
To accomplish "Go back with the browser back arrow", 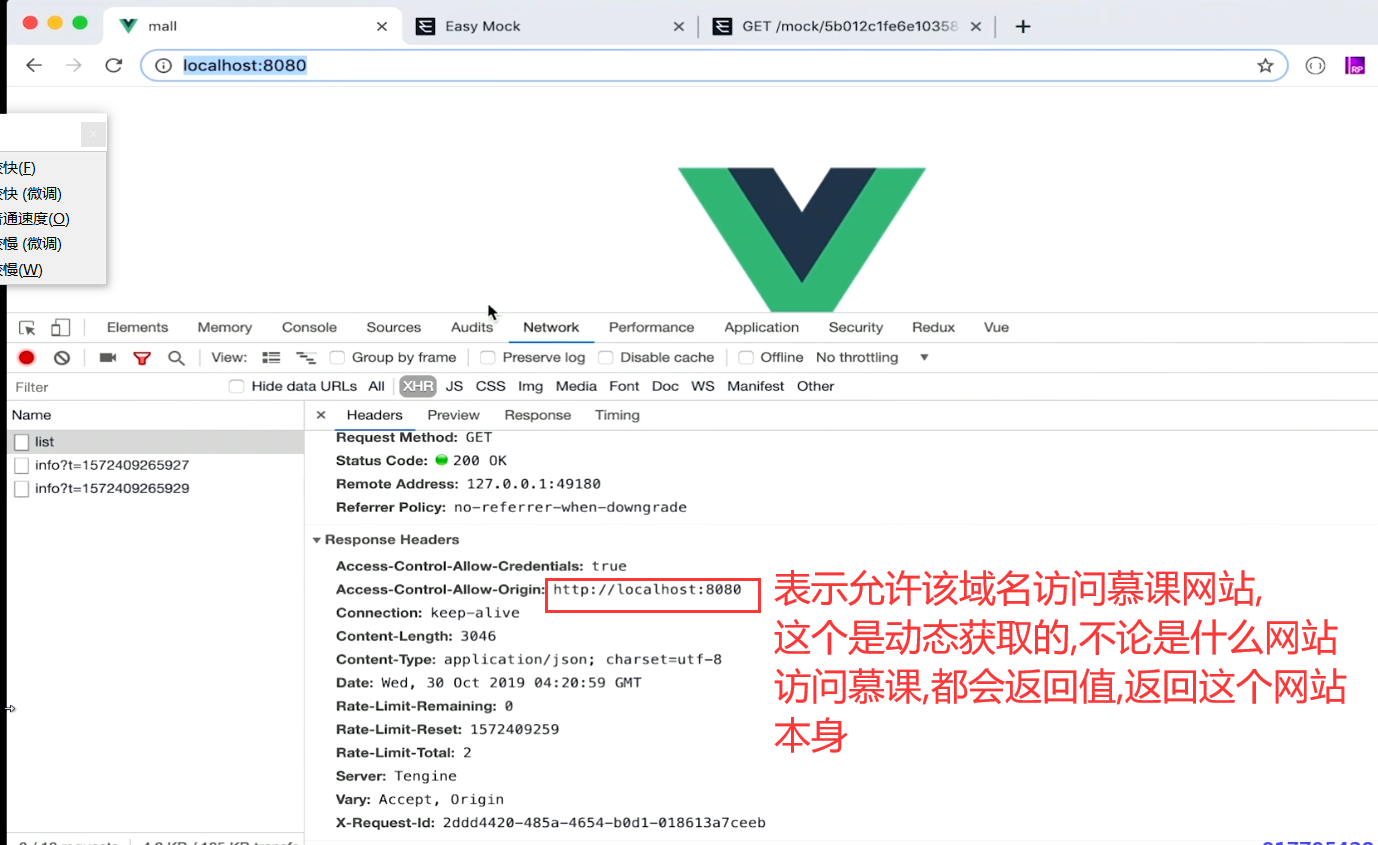I will coord(34,65).
